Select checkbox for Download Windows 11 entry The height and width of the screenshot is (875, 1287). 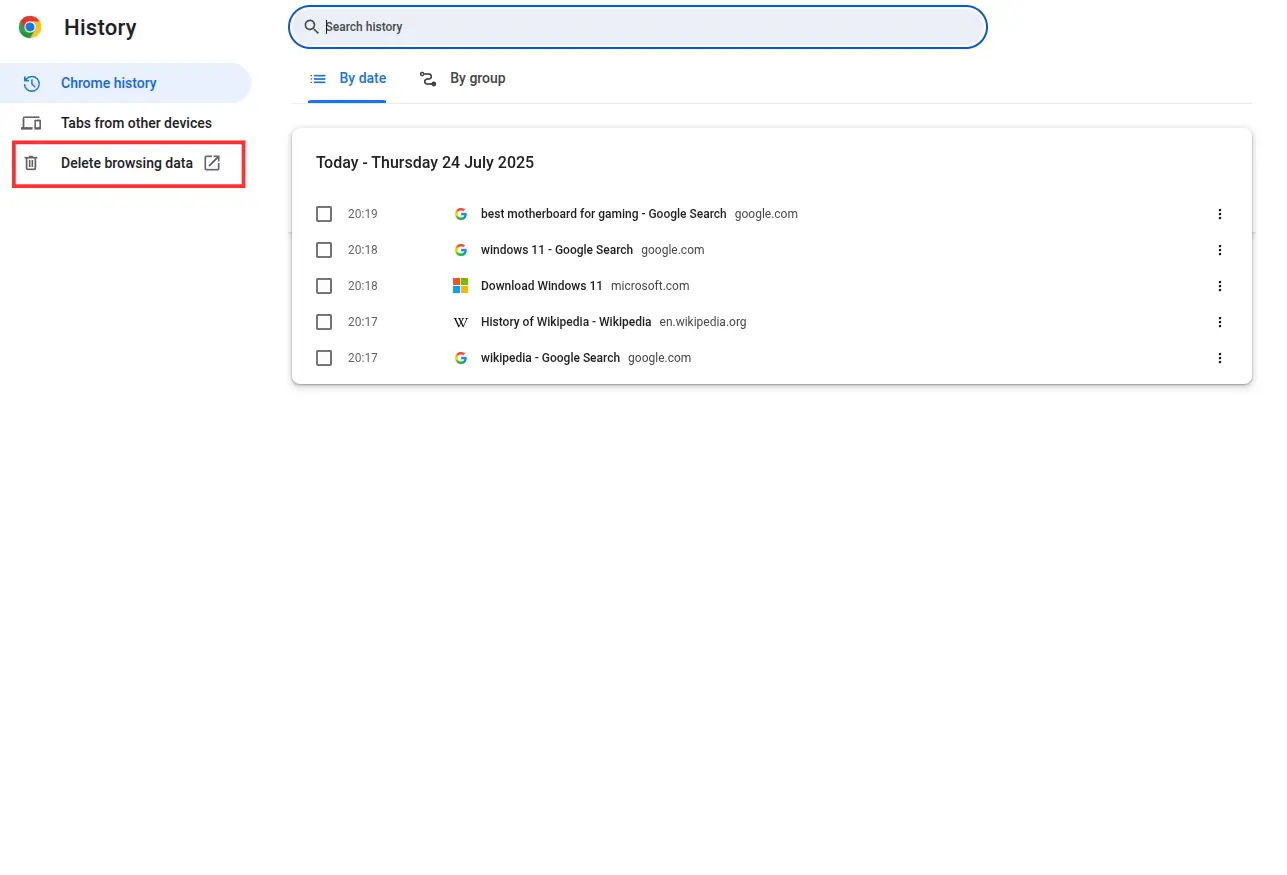pos(324,286)
